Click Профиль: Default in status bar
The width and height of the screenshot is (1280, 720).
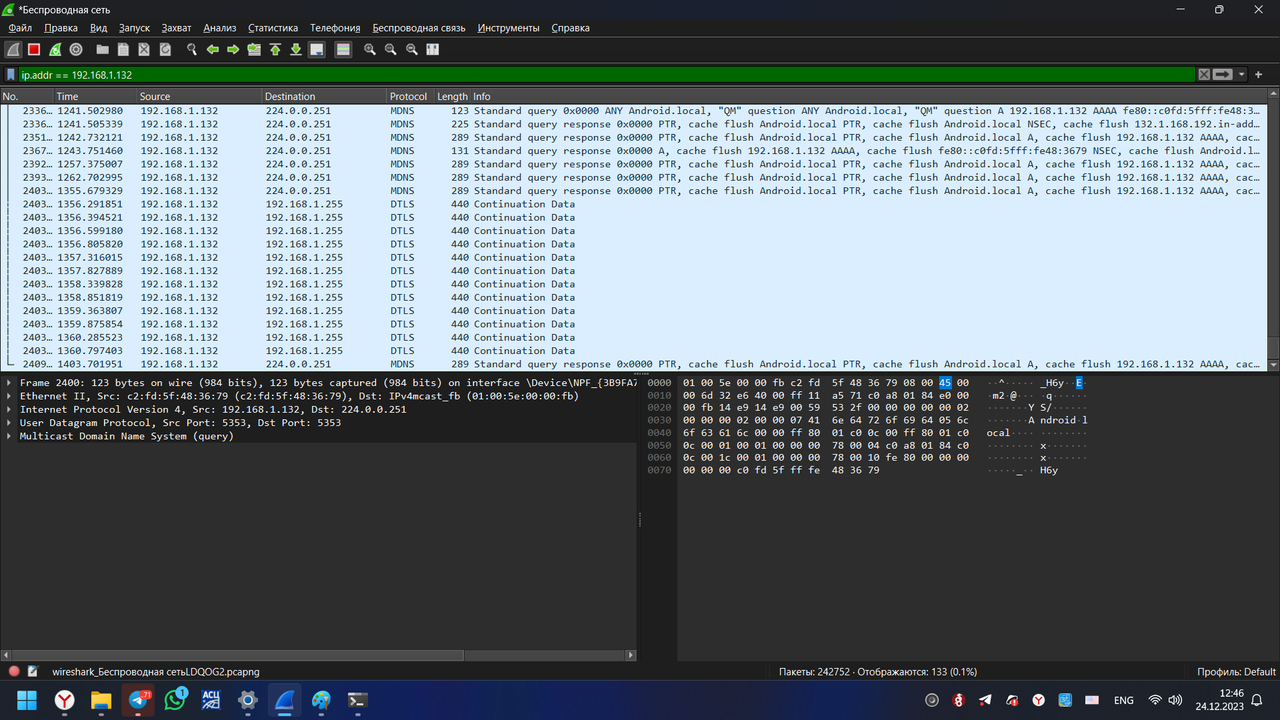click(1236, 672)
